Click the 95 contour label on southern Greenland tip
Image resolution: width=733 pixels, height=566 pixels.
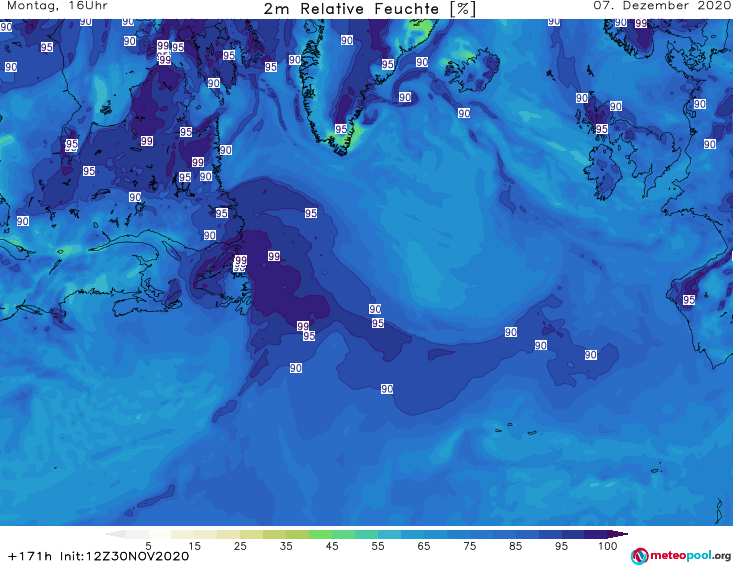(341, 129)
